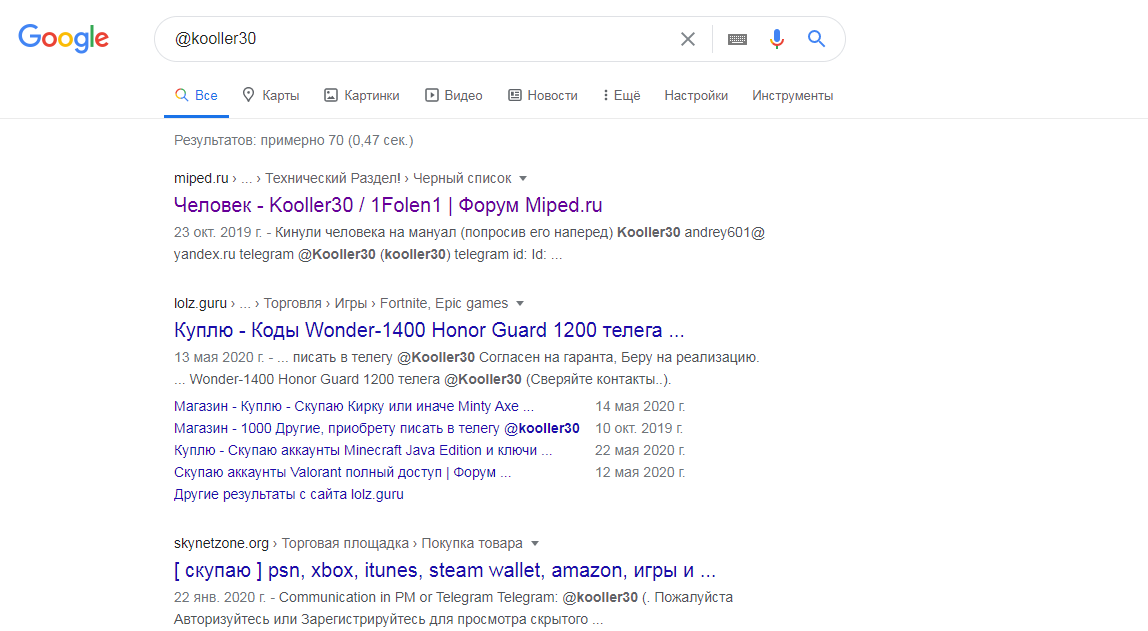Click the 10 окт. 2019 г. date
Viewport: 1148px width, 631px height.
(x=638, y=428)
